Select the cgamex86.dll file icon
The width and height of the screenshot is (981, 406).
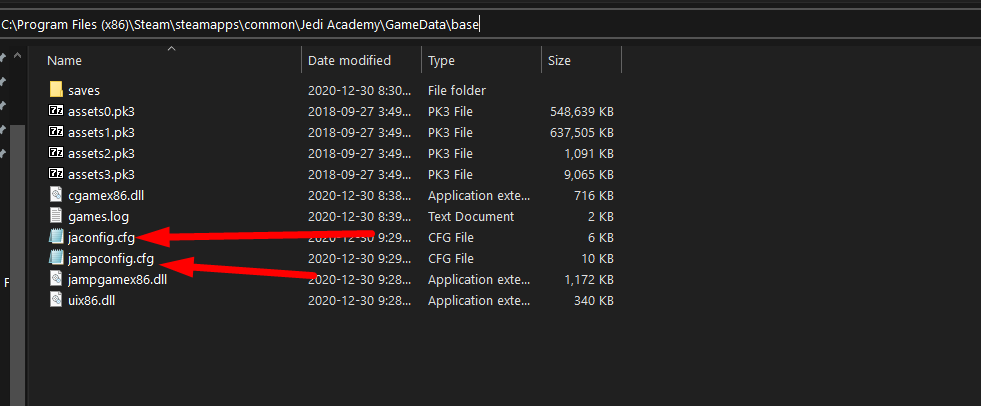[x=56, y=195]
